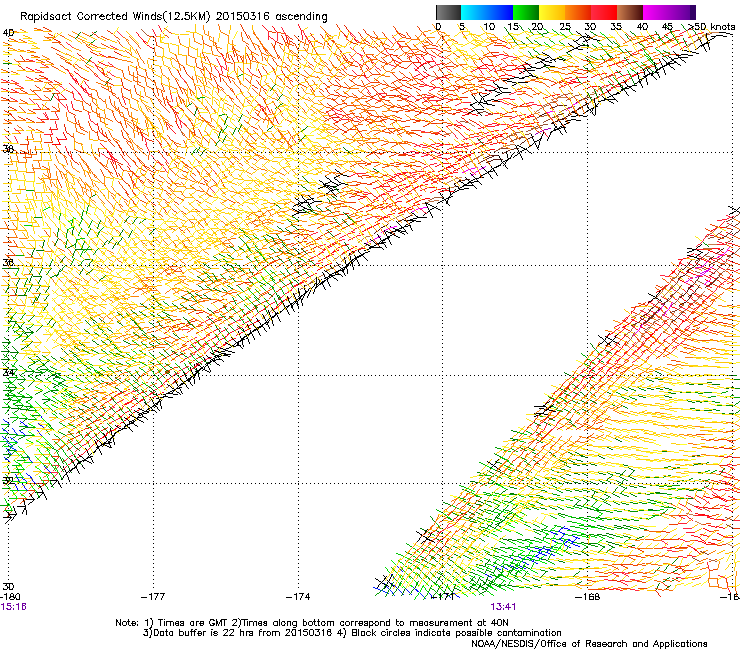Image resolution: width=740 pixels, height=650 pixels.
Task: Click legend scale label '30'
Action: coord(590,27)
